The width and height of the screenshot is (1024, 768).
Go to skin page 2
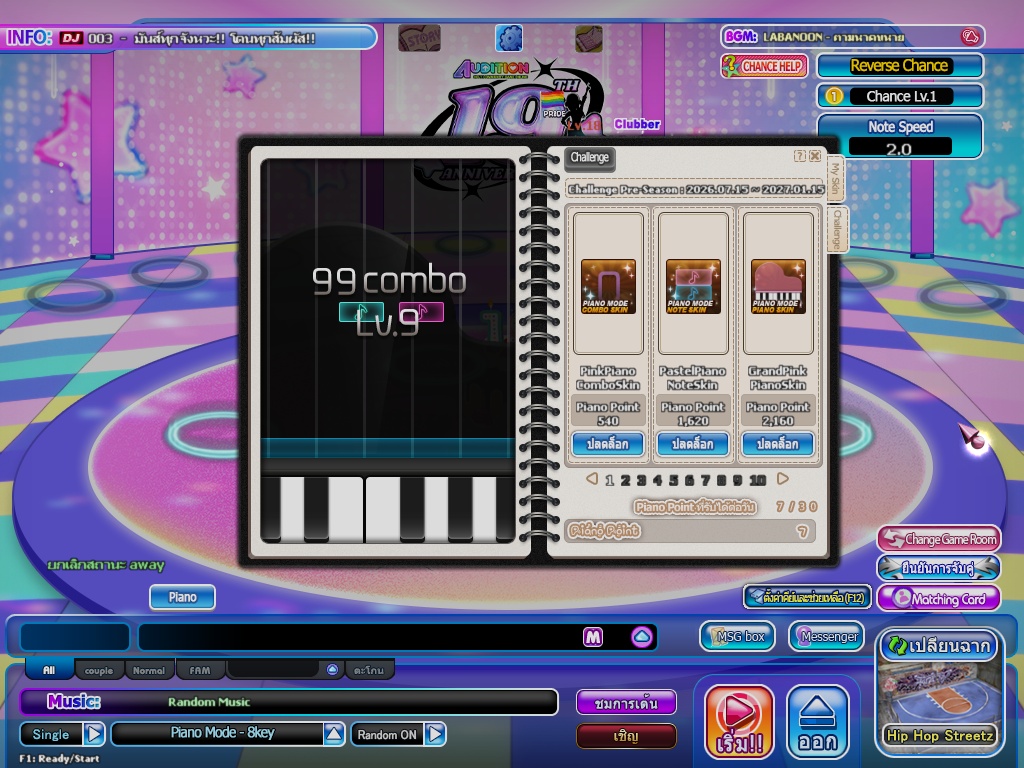[x=625, y=481]
